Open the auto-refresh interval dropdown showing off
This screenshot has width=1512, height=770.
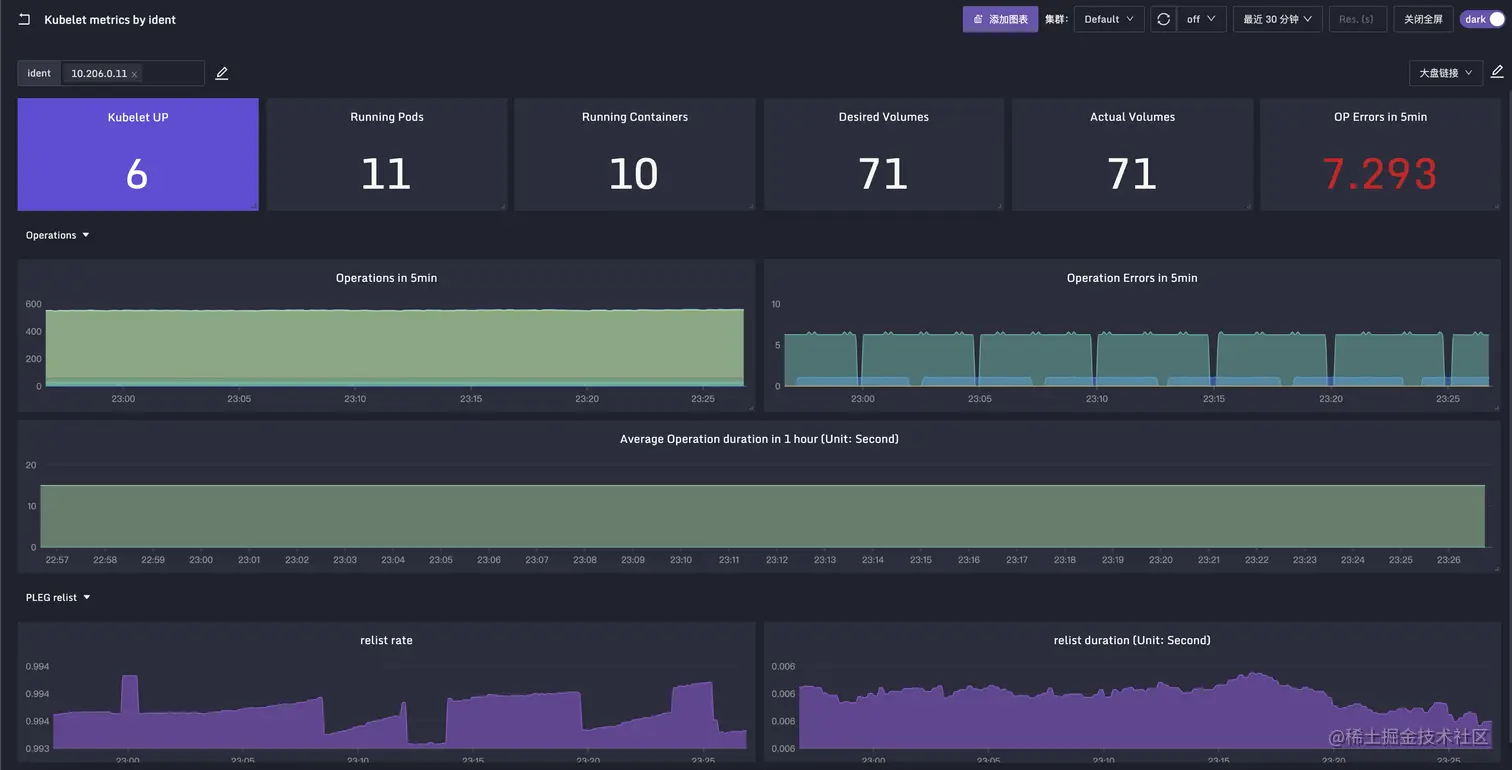pyautogui.click(x=1201, y=18)
